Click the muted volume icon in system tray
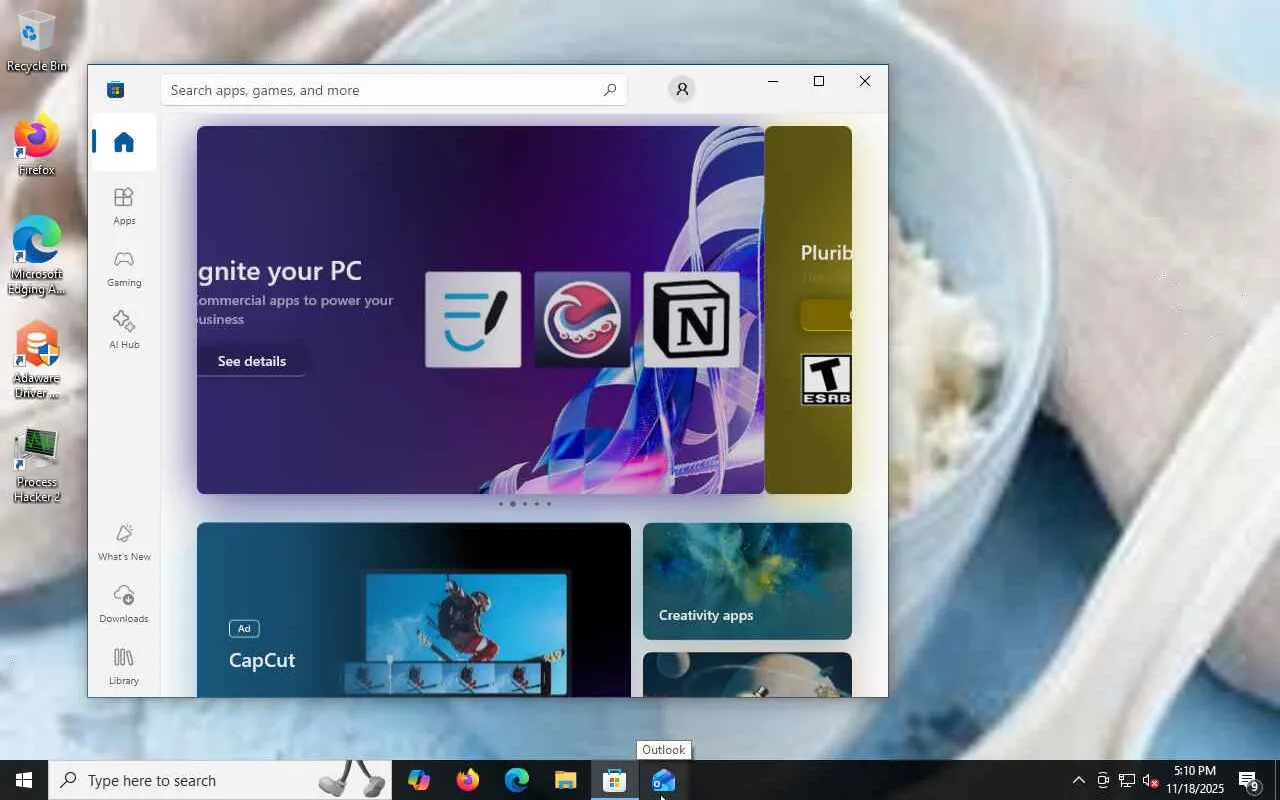 click(x=1150, y=780)
